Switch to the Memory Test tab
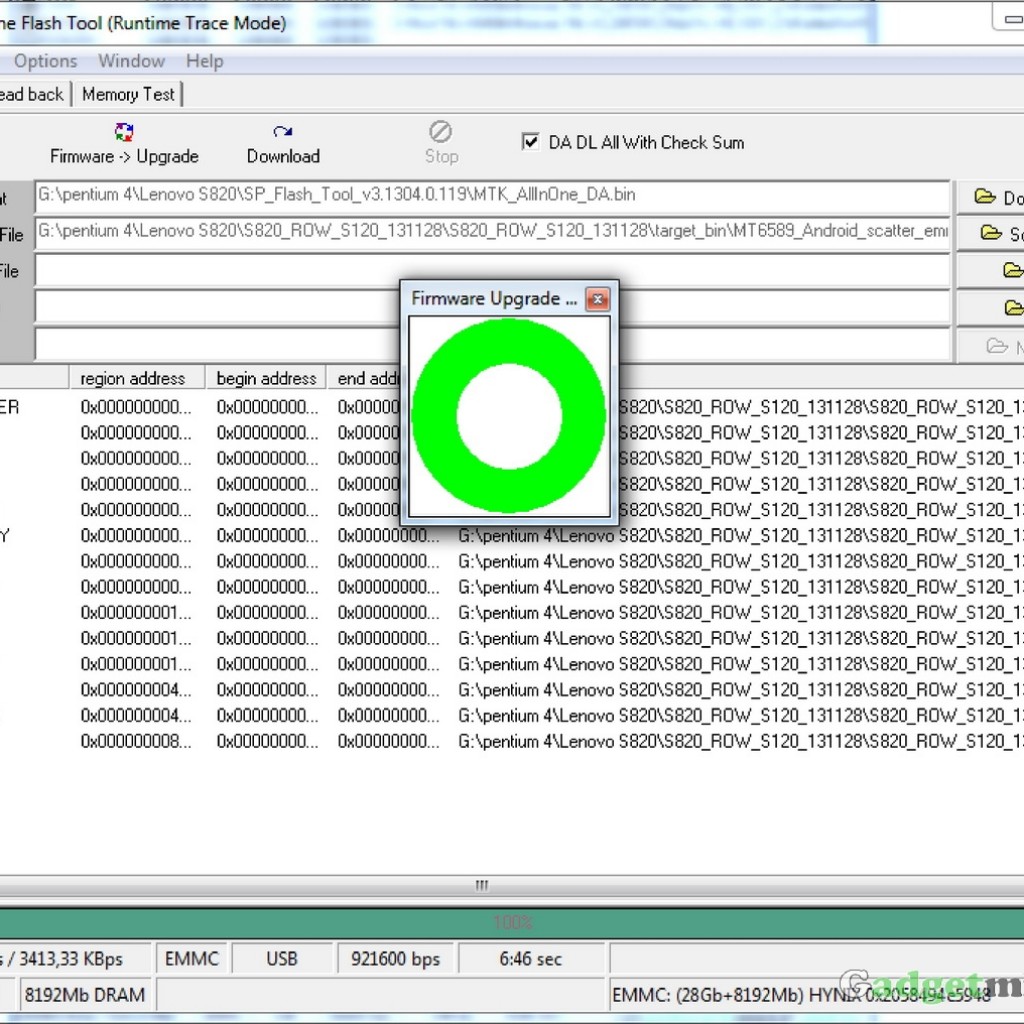The width and height of the screenshot is (1024, 1024). pyautogui.click(x=128, y=94)
